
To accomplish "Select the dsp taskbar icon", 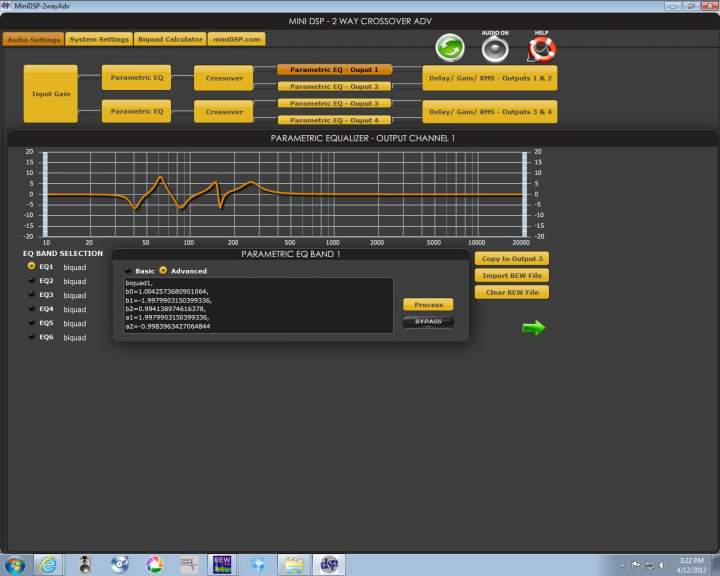I will 329,565.
